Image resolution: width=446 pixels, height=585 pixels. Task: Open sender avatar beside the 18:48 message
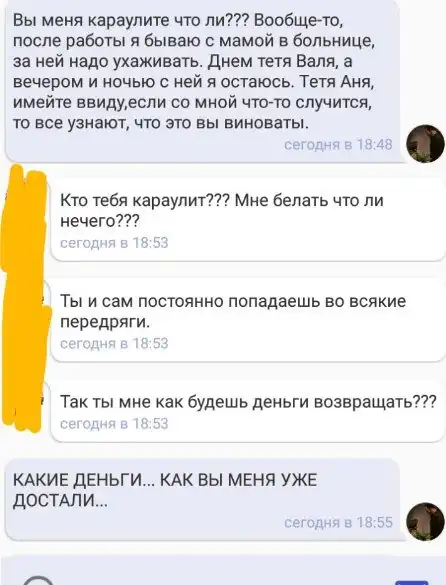pyautogui.click(x=425, y=144)
